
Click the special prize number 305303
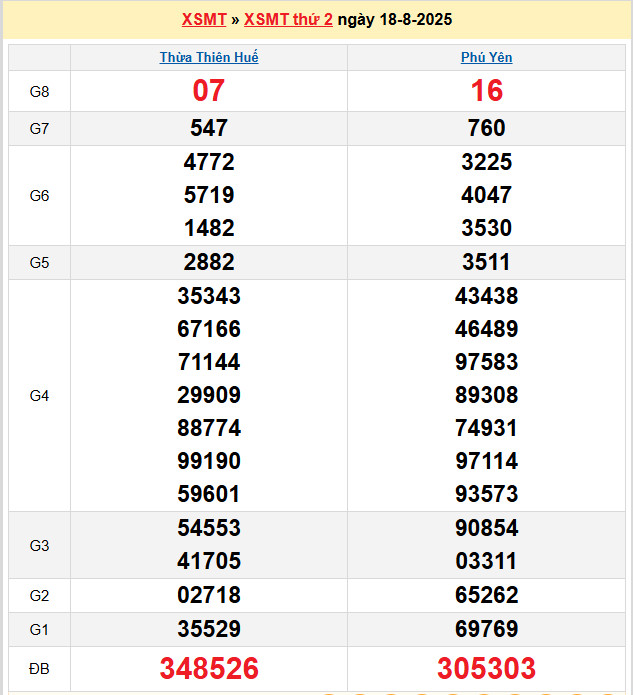[486, 668]
